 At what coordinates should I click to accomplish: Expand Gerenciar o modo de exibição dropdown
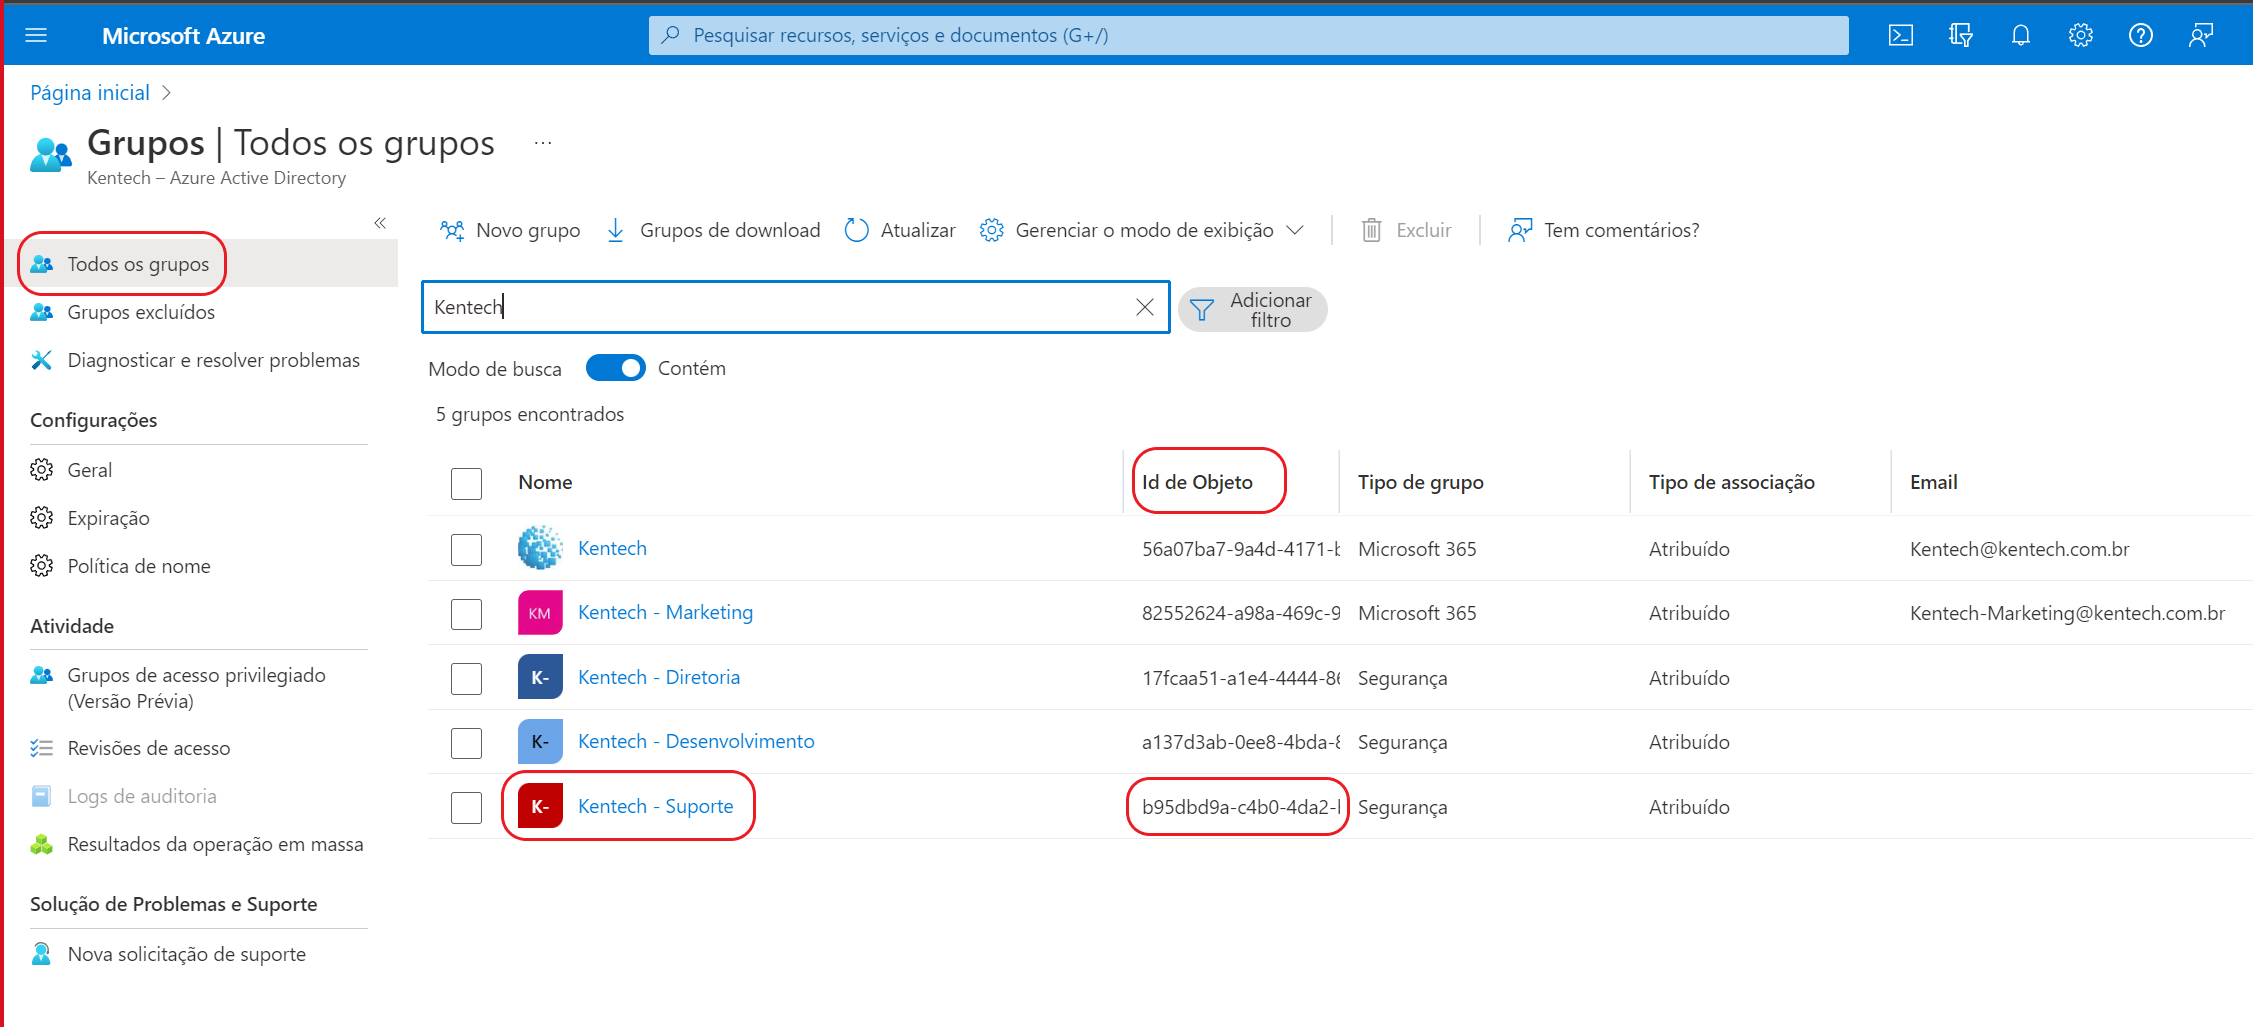click(1141, 231)
